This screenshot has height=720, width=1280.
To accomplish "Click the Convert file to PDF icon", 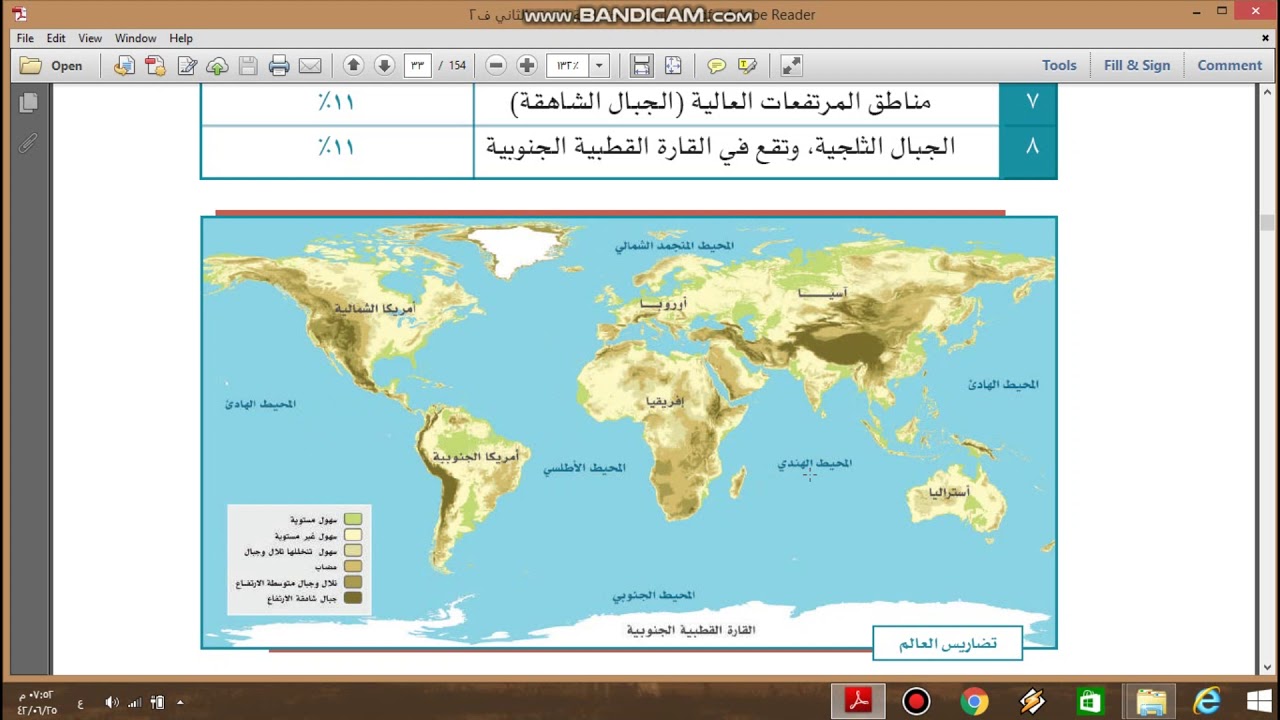I will click(x=124, y=66).
